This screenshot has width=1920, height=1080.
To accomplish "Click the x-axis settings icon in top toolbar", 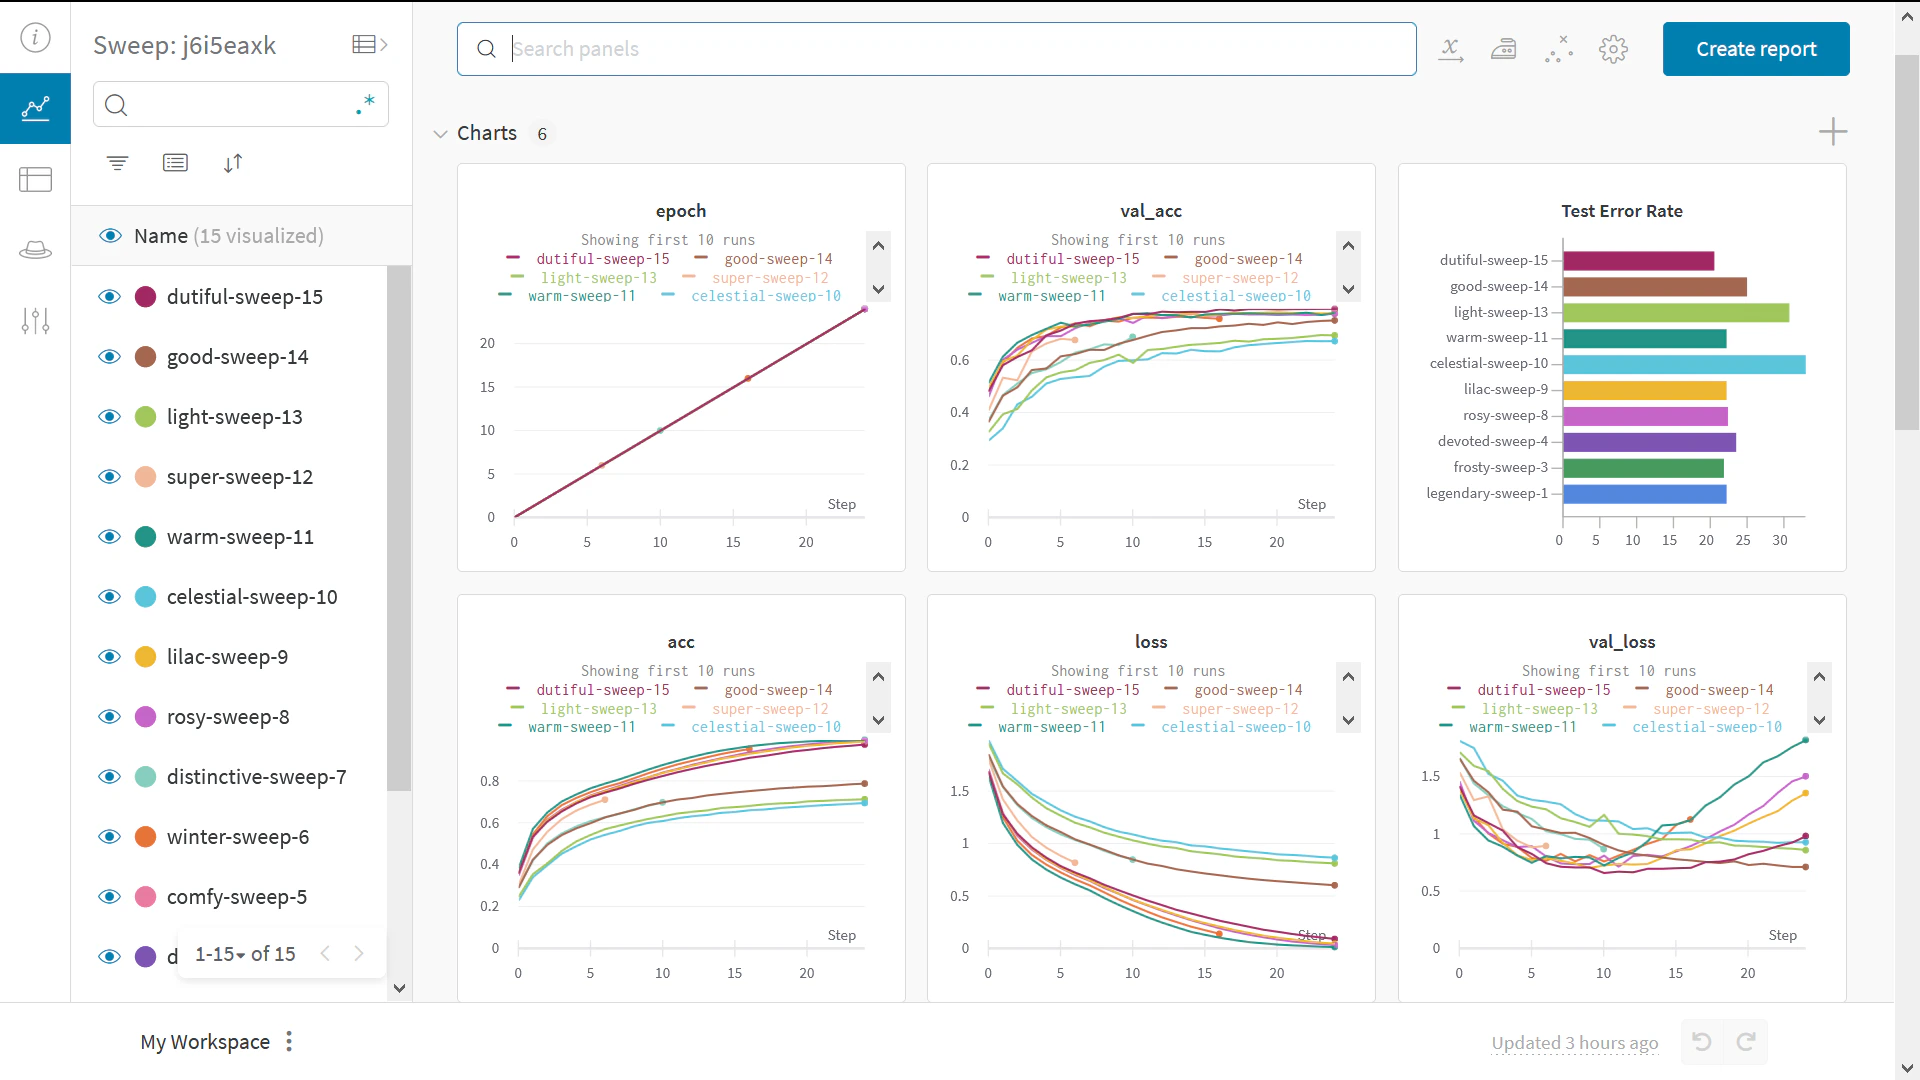I will [1451, 49].
